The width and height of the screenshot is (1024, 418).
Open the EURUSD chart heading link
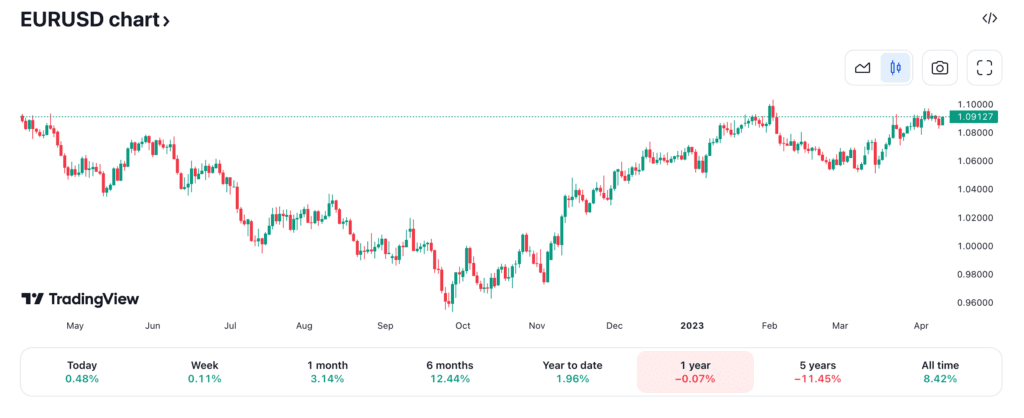click(88, 19)
